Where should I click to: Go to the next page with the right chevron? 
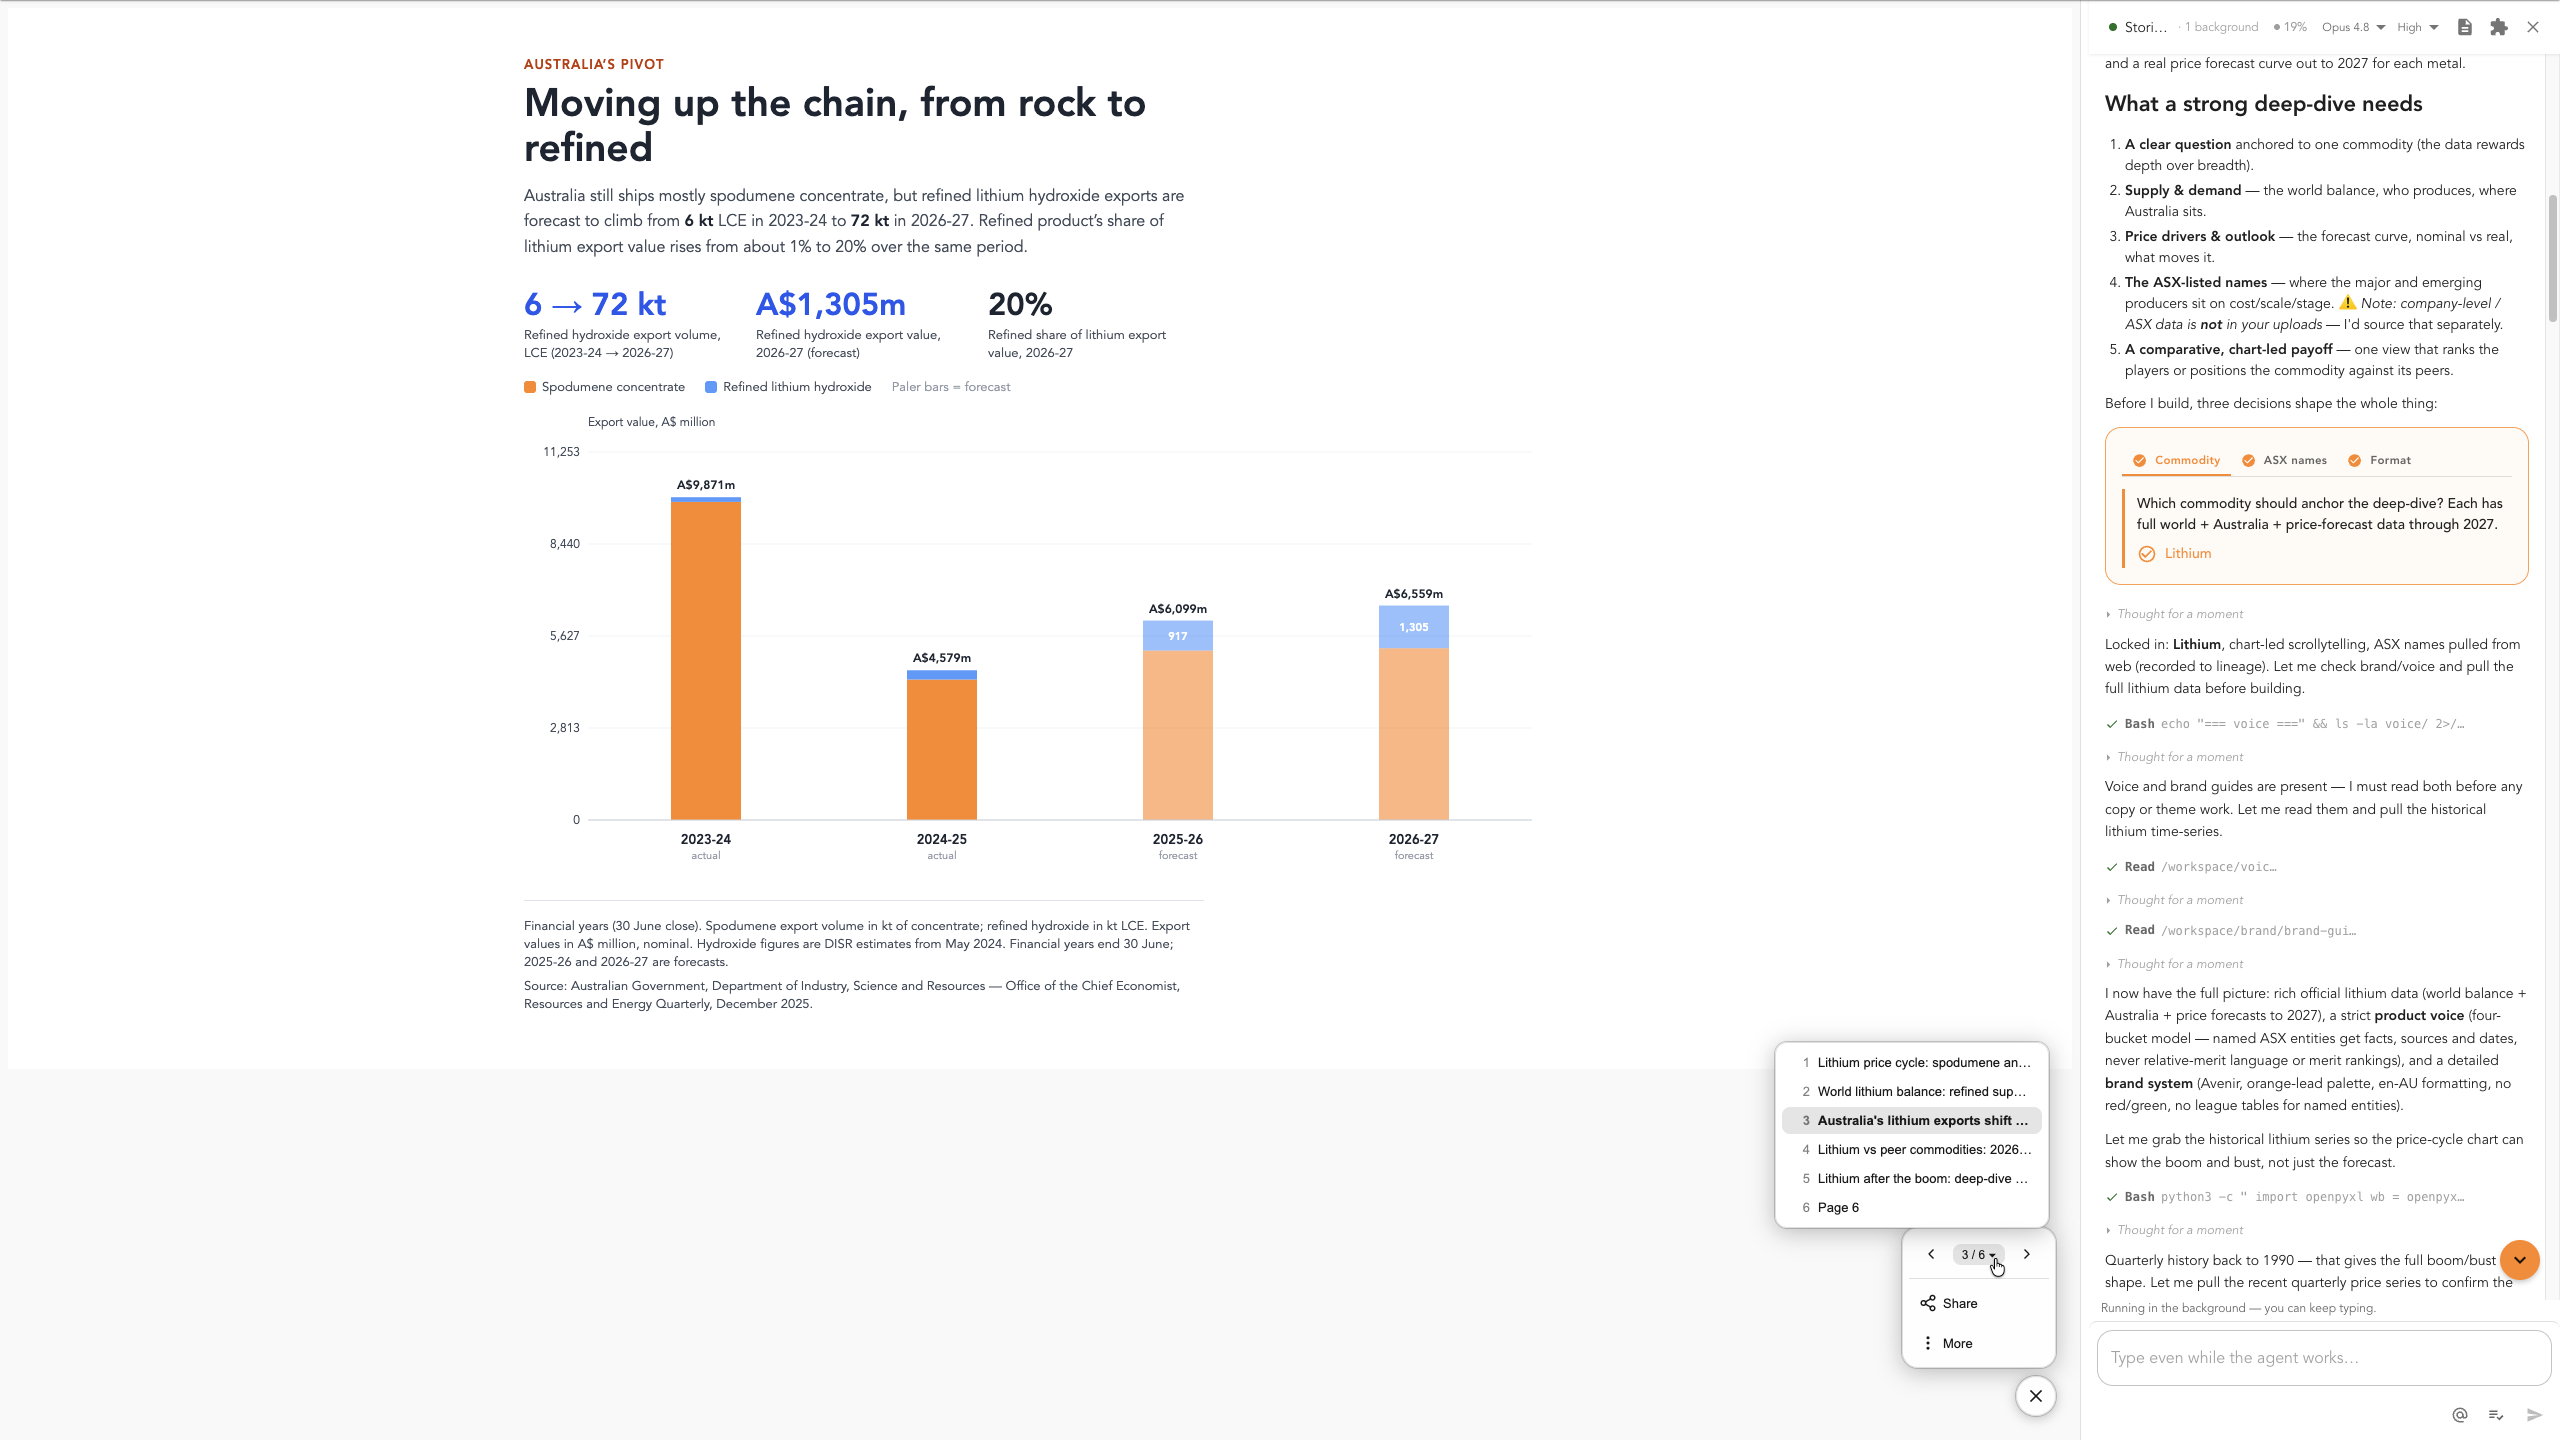coord(2027,1254)
